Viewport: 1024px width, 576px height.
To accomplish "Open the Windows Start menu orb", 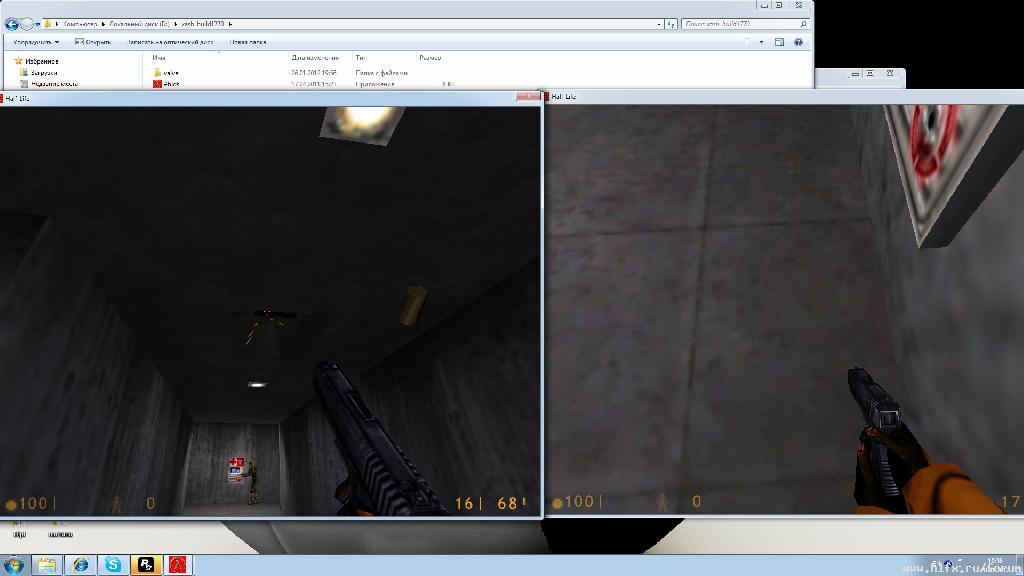I will [x=13, y=565].
